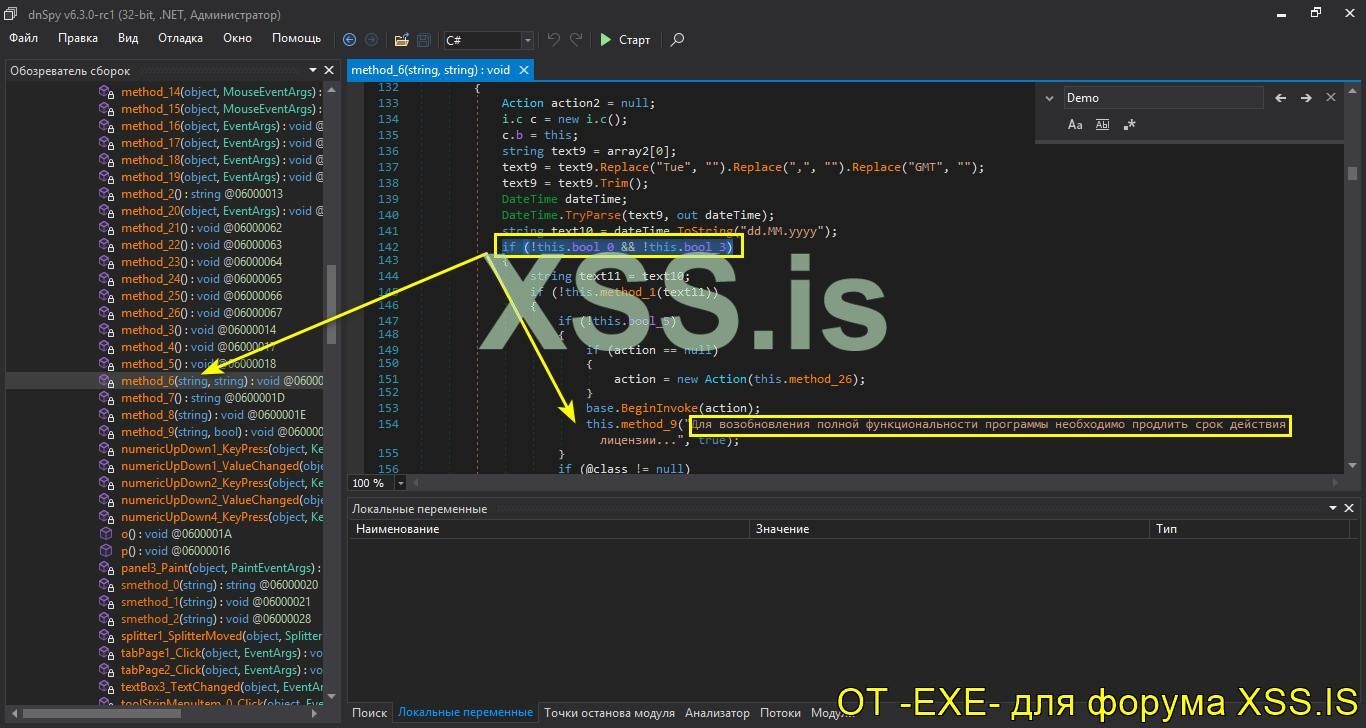Redo using the curved arrow toolbar icon
The width and height of the screenshot is (1366, 728).
[576, 40]
